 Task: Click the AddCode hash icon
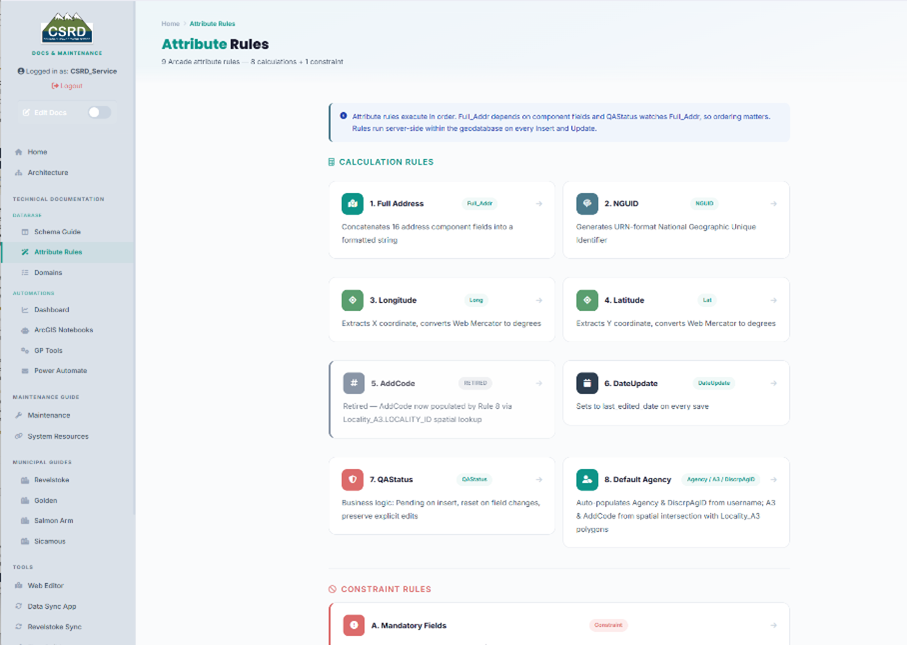[354, 383]
